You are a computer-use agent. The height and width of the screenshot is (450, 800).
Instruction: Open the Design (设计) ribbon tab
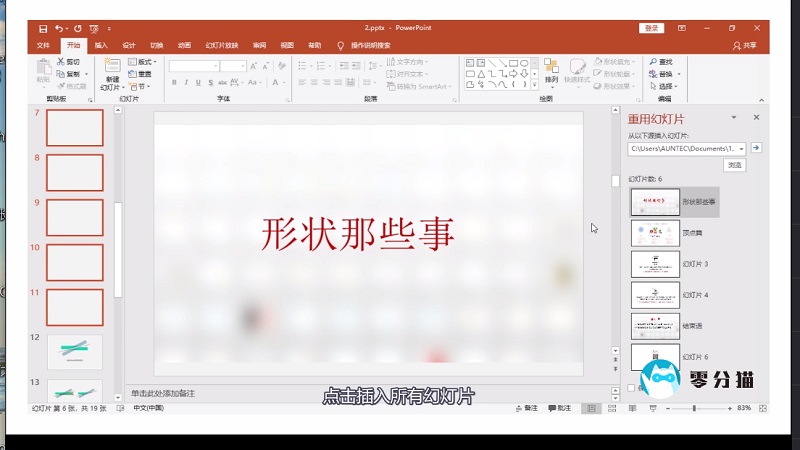point(129,45)
